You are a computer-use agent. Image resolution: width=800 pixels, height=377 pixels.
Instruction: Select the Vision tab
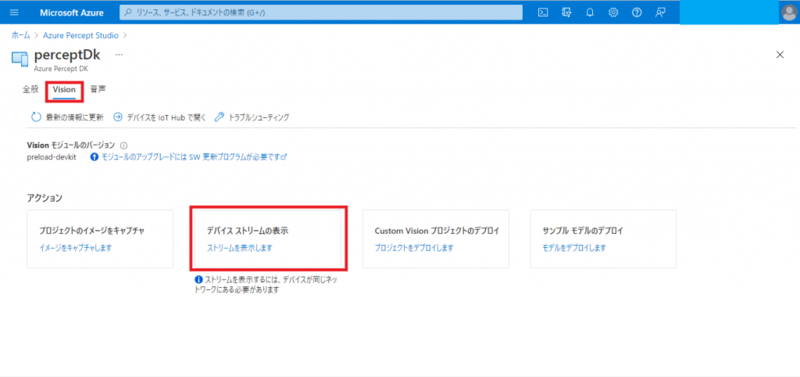(64, 90)
